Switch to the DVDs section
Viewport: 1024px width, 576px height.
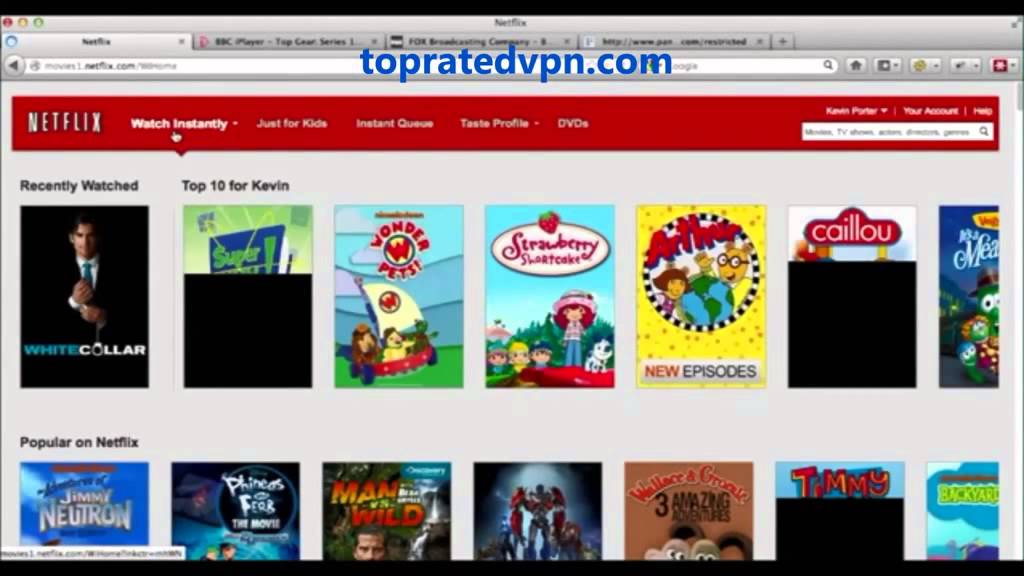(573, 123)
